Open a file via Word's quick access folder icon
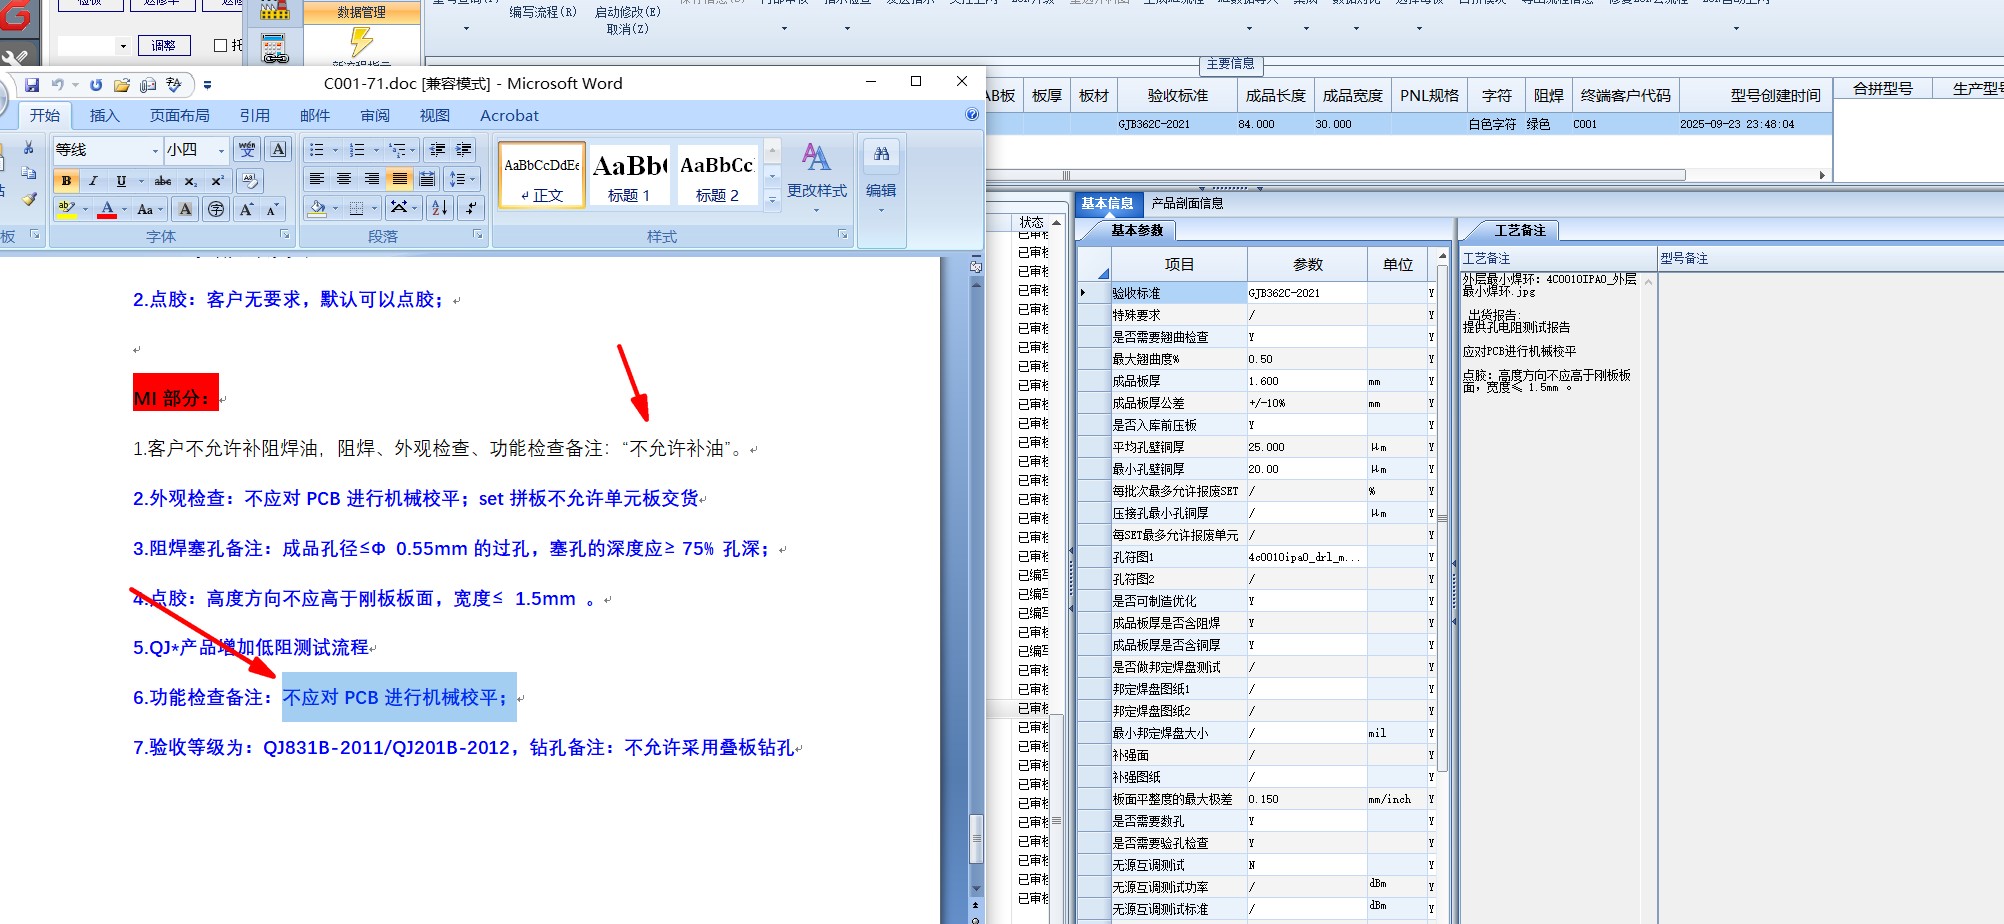The height and width of the screenshot is (924, 2004). (122, 85)
